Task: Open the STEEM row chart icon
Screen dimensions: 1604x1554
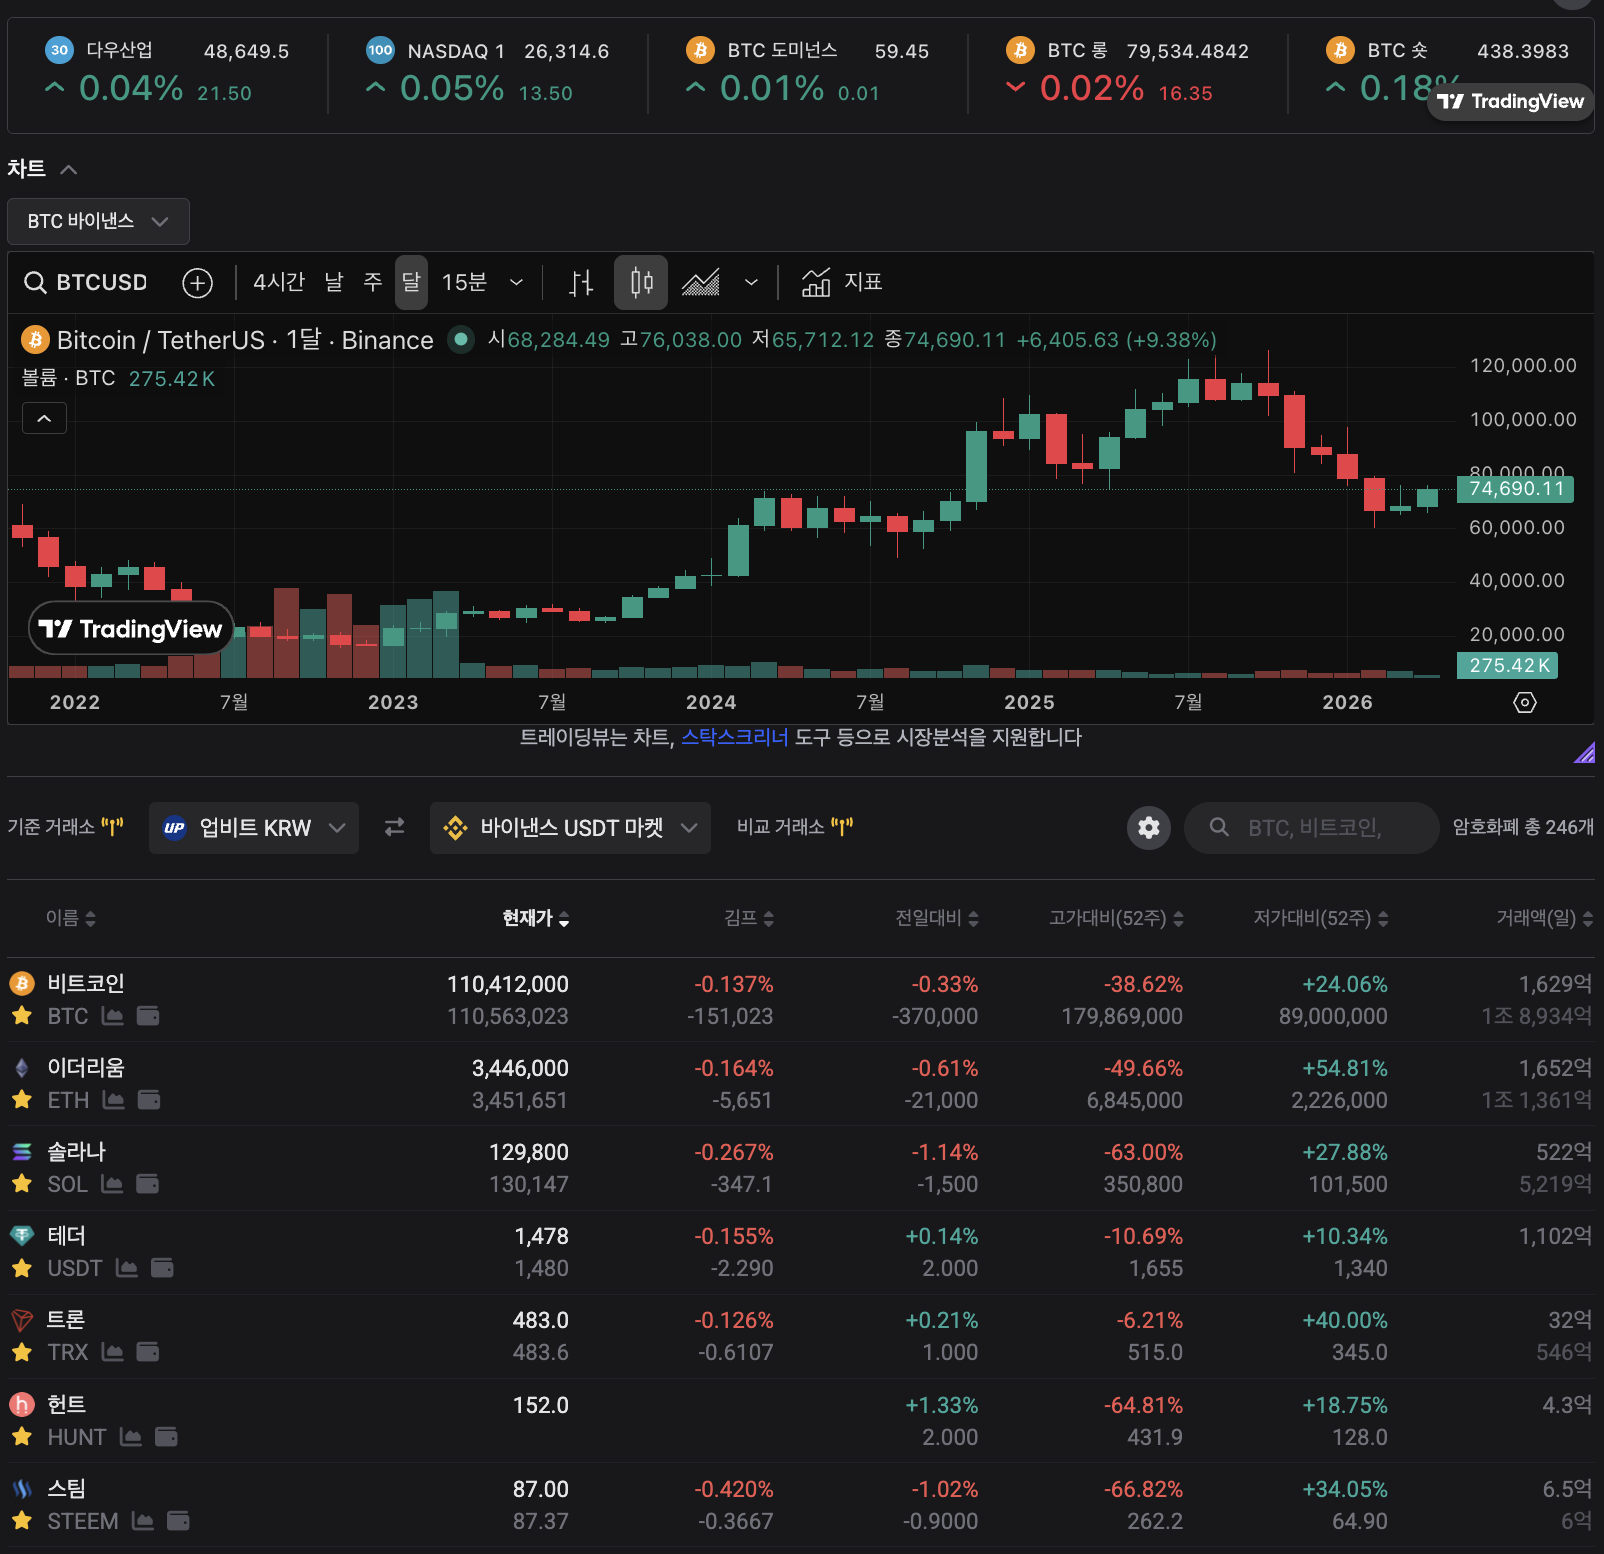Action: 143,1521
